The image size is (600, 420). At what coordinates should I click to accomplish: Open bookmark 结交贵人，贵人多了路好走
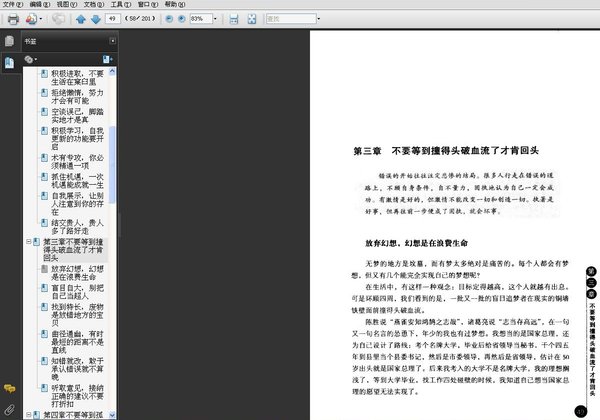(77, 226)
